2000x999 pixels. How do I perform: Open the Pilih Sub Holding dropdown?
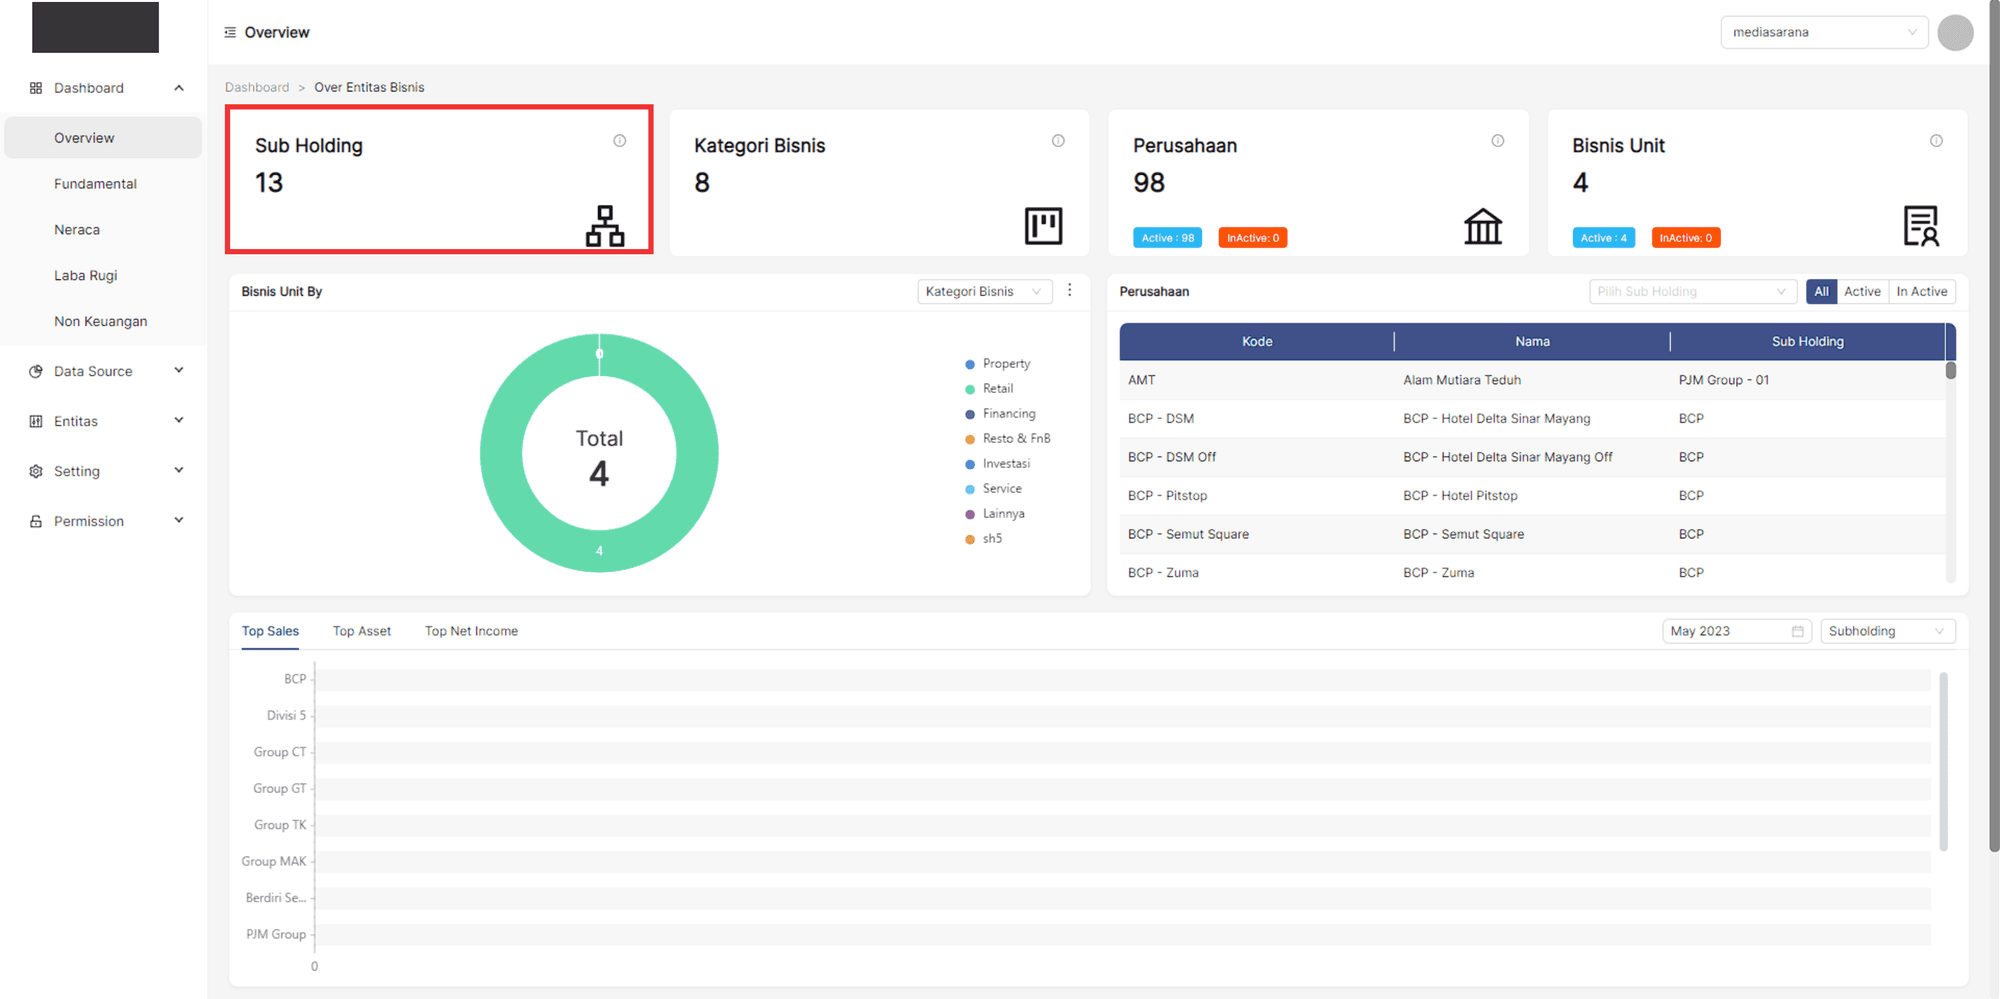1691,292
